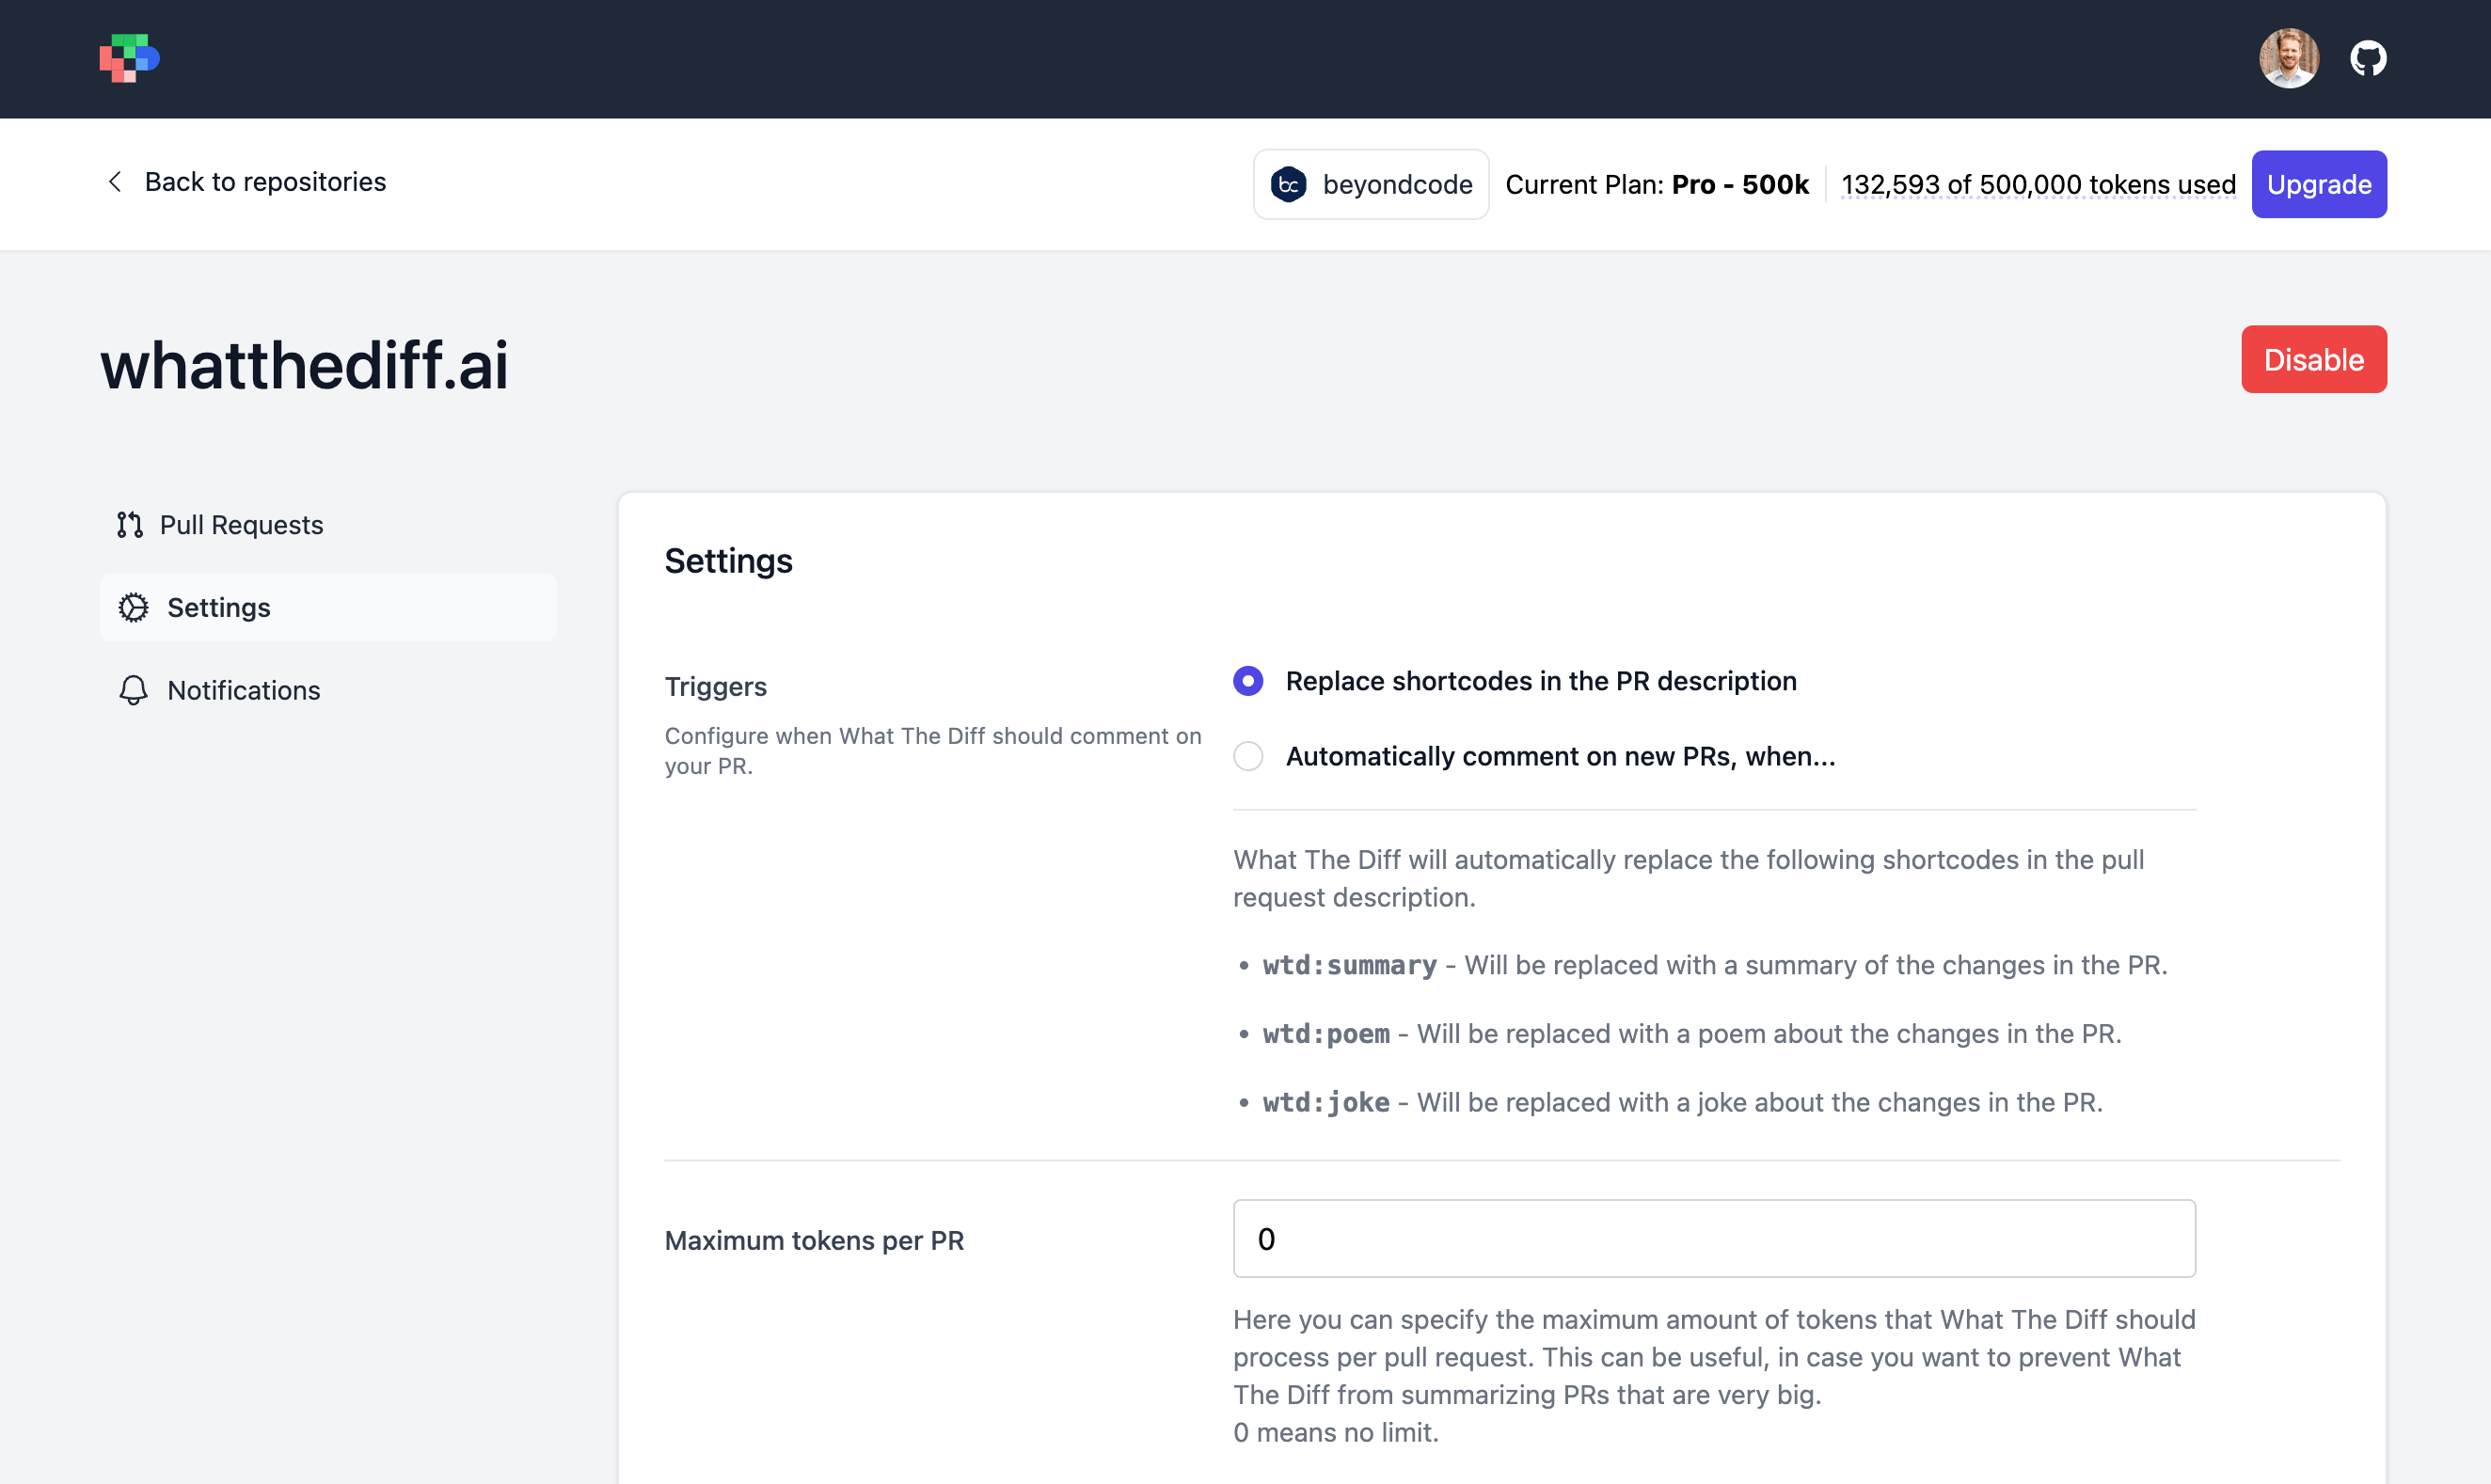The image size is (2491, 1484).
Task: Go back to repositories
Action: pyautogui.click(x=246, y=182)
